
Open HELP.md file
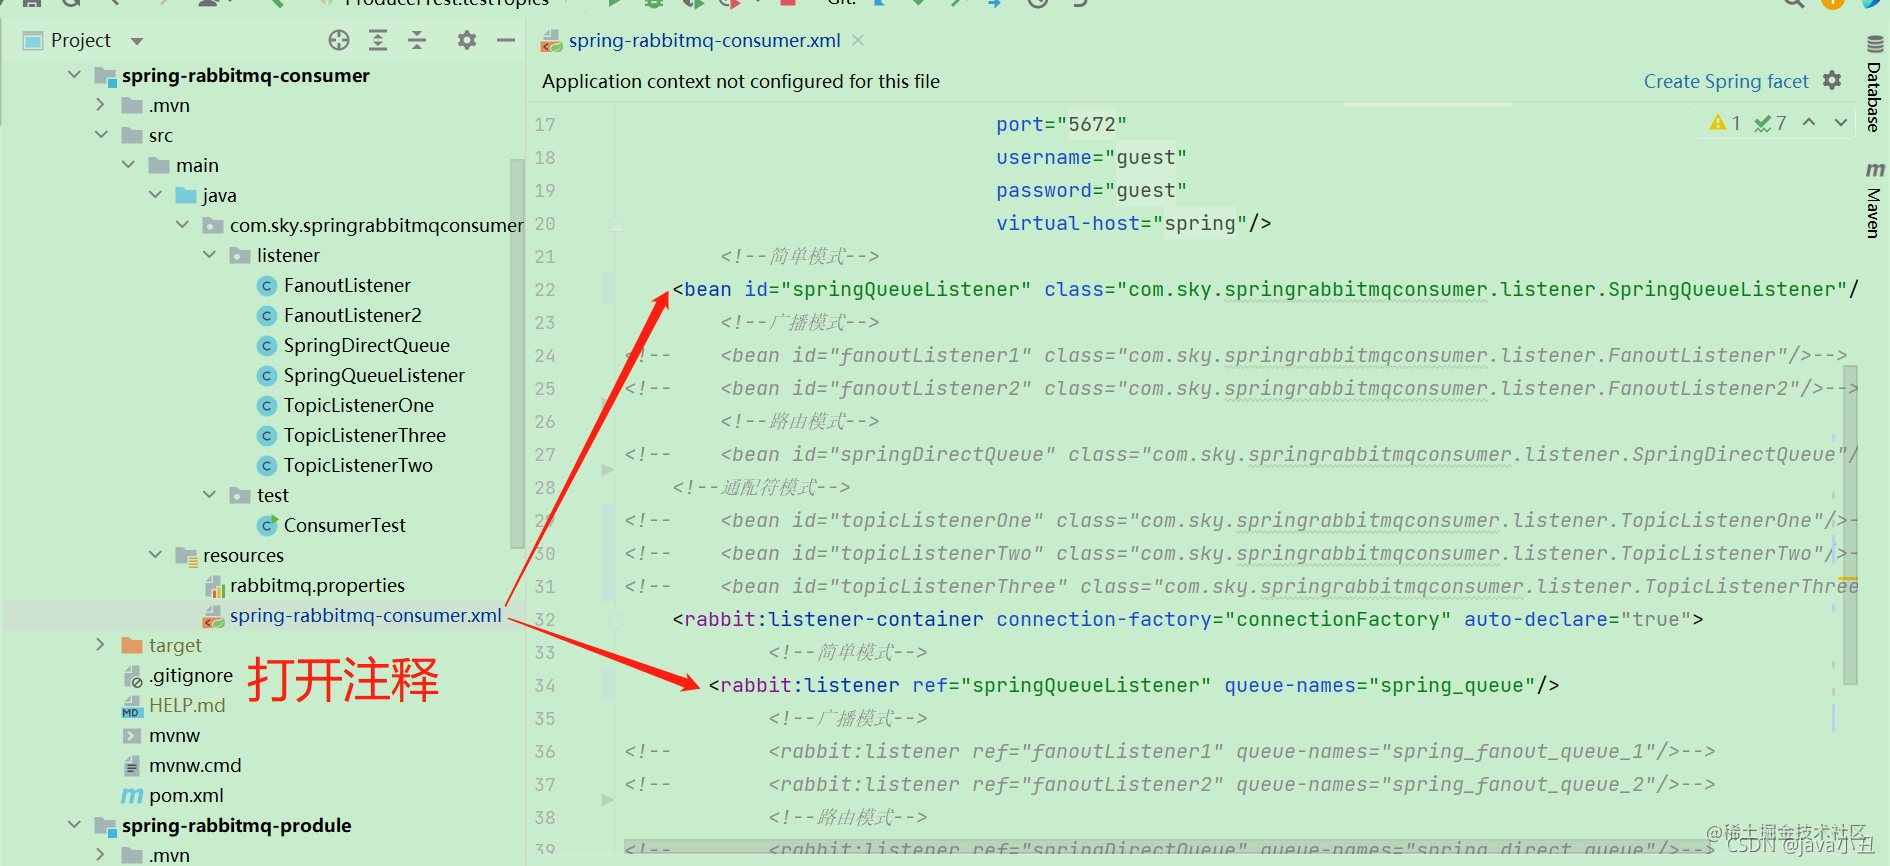click(x=187, y=705)
